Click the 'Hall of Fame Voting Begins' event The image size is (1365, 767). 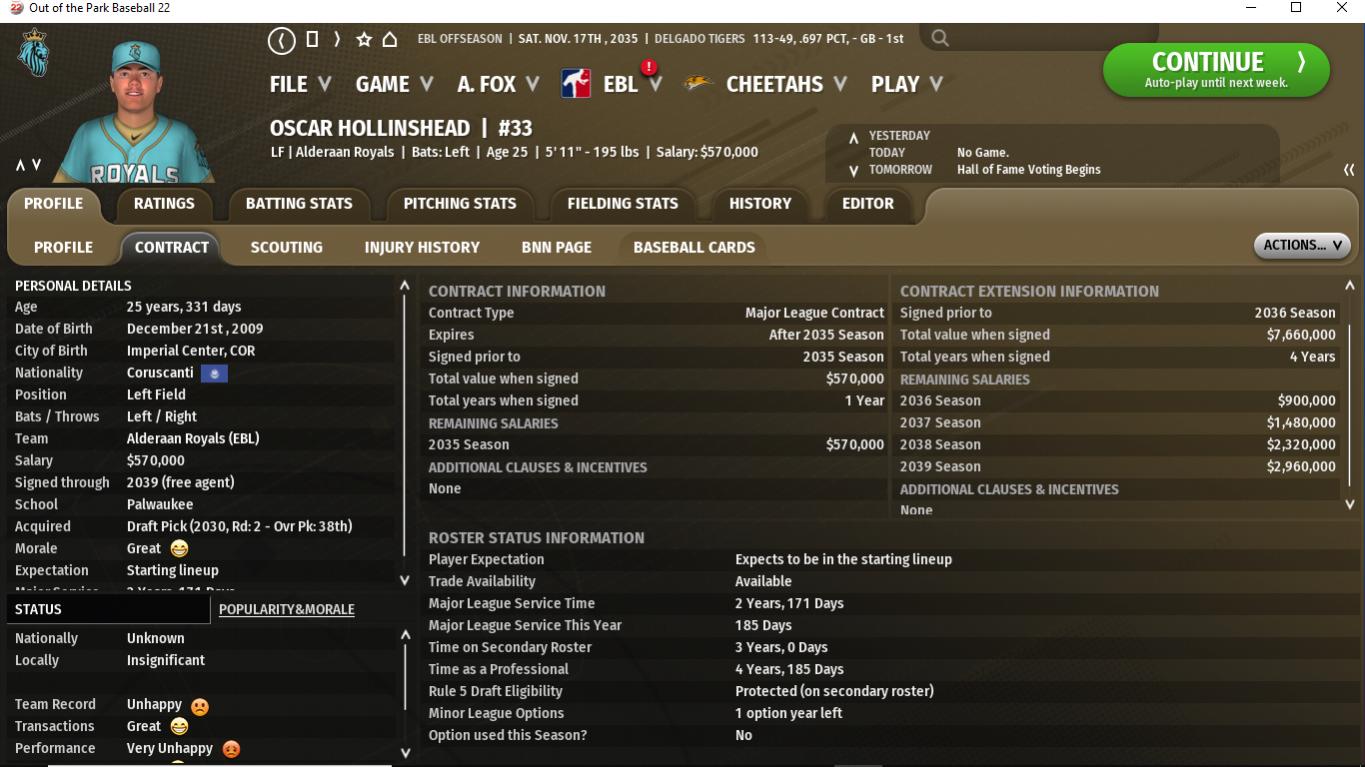[1029, 170]
